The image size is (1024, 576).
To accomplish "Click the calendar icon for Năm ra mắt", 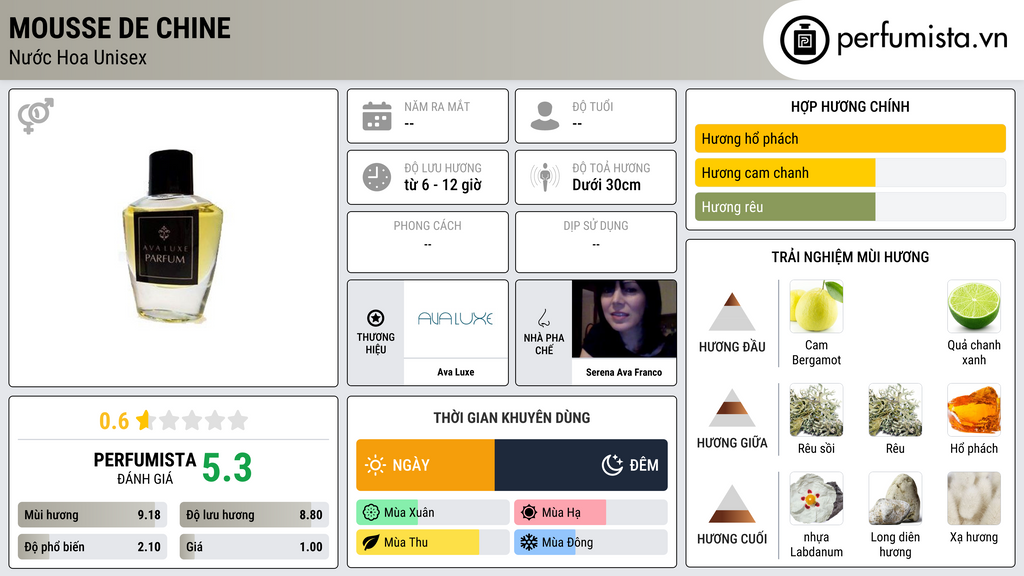I will [377, 116].
